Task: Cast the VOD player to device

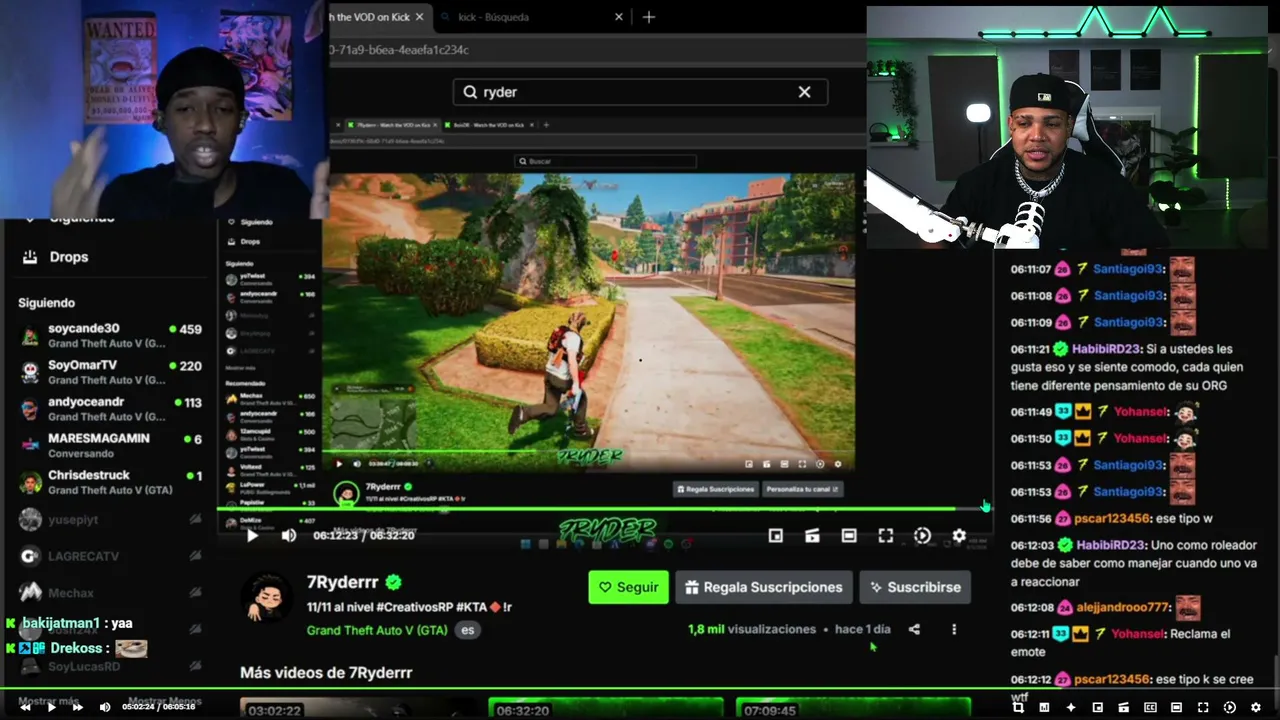Action: point(812,536)
